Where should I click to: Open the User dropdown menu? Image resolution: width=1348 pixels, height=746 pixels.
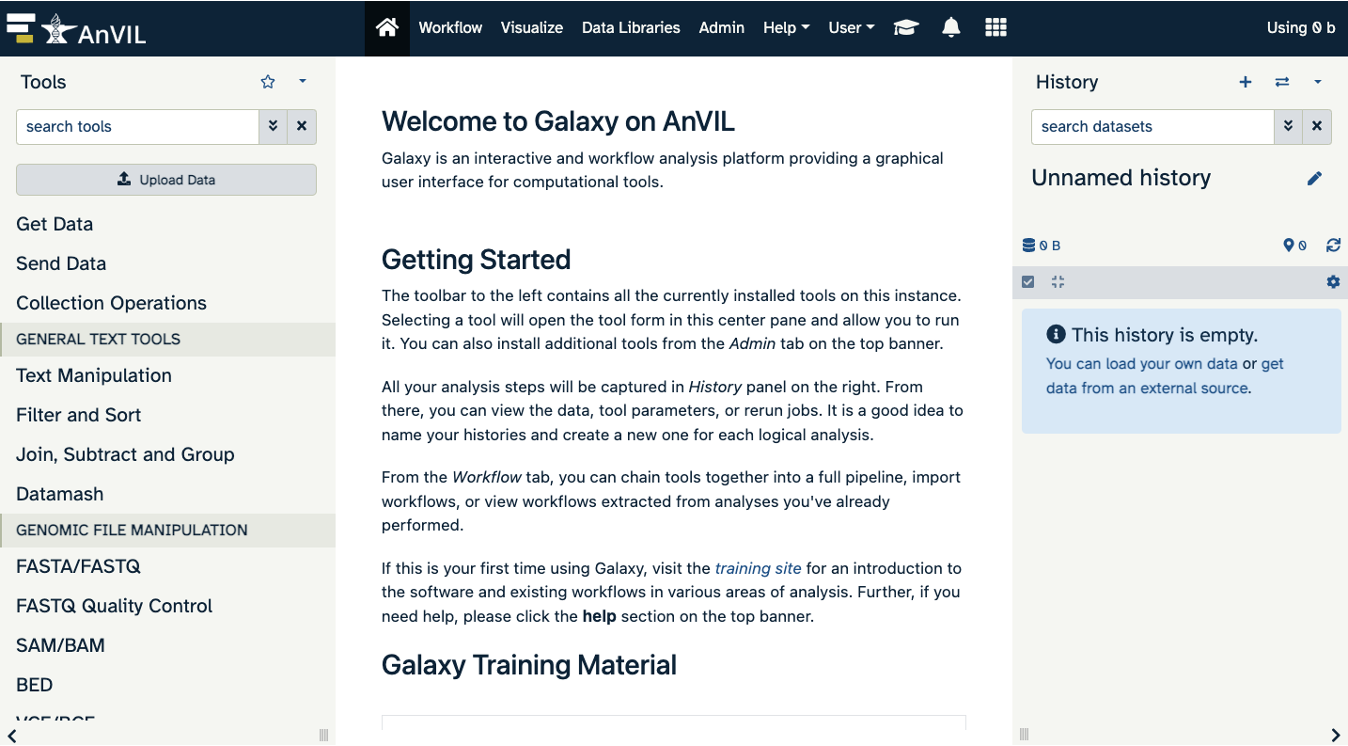pyautogui.click(x=851, y=28)
